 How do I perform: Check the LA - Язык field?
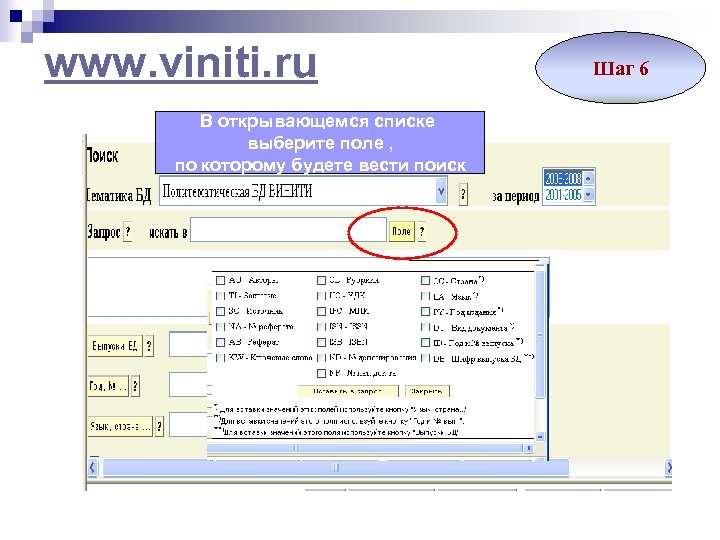pyautogui.click(x=425, y=296)
